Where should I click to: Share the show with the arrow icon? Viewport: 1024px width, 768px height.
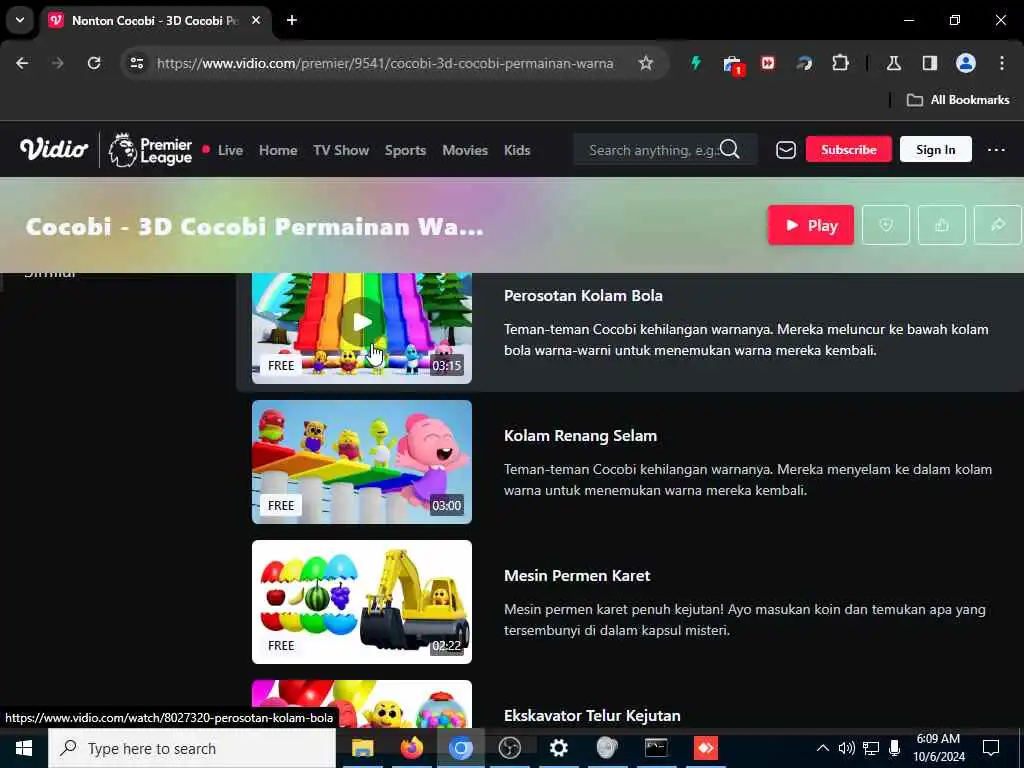coord(997,225)
